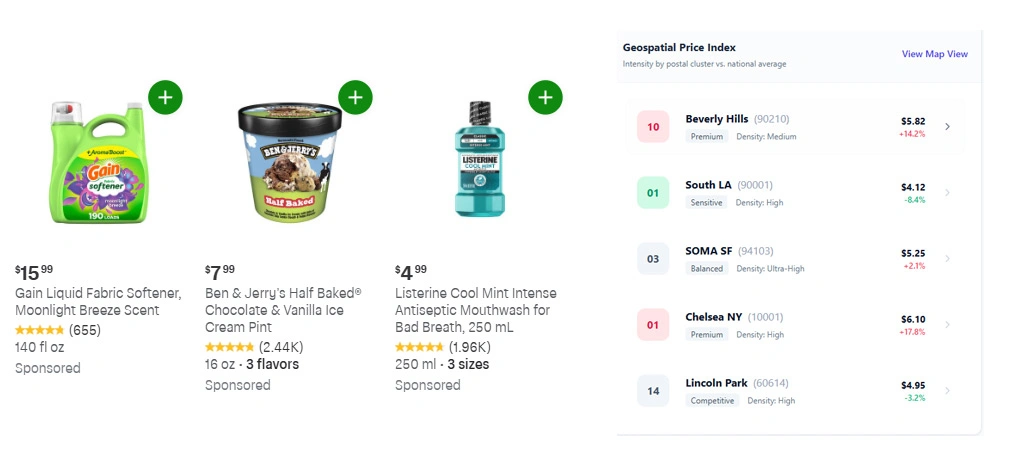Click Ben & Jerry's star rating
1026x466 pixels.
pos(229,347)
